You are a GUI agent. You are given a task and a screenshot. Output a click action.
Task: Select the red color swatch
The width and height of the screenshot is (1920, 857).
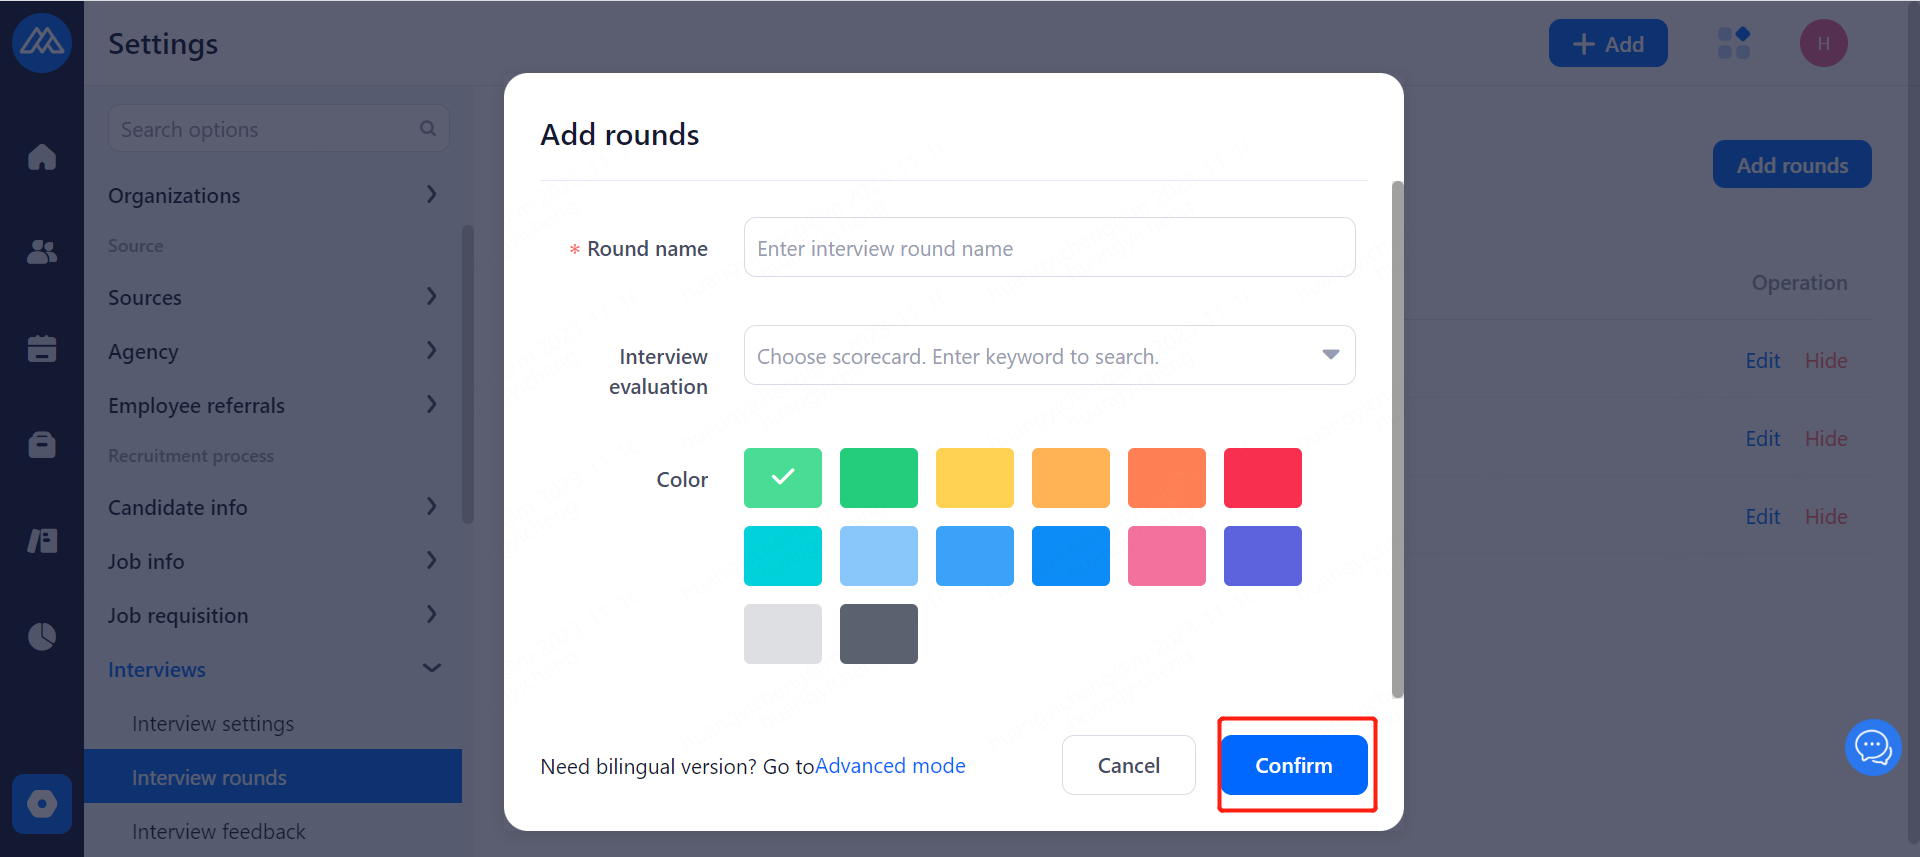[1262, 478]
